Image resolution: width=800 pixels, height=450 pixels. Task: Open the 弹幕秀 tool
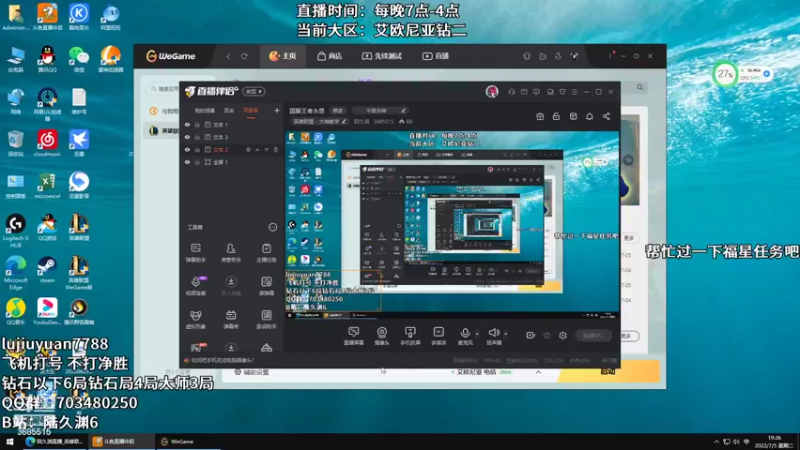tap(231, 319)
